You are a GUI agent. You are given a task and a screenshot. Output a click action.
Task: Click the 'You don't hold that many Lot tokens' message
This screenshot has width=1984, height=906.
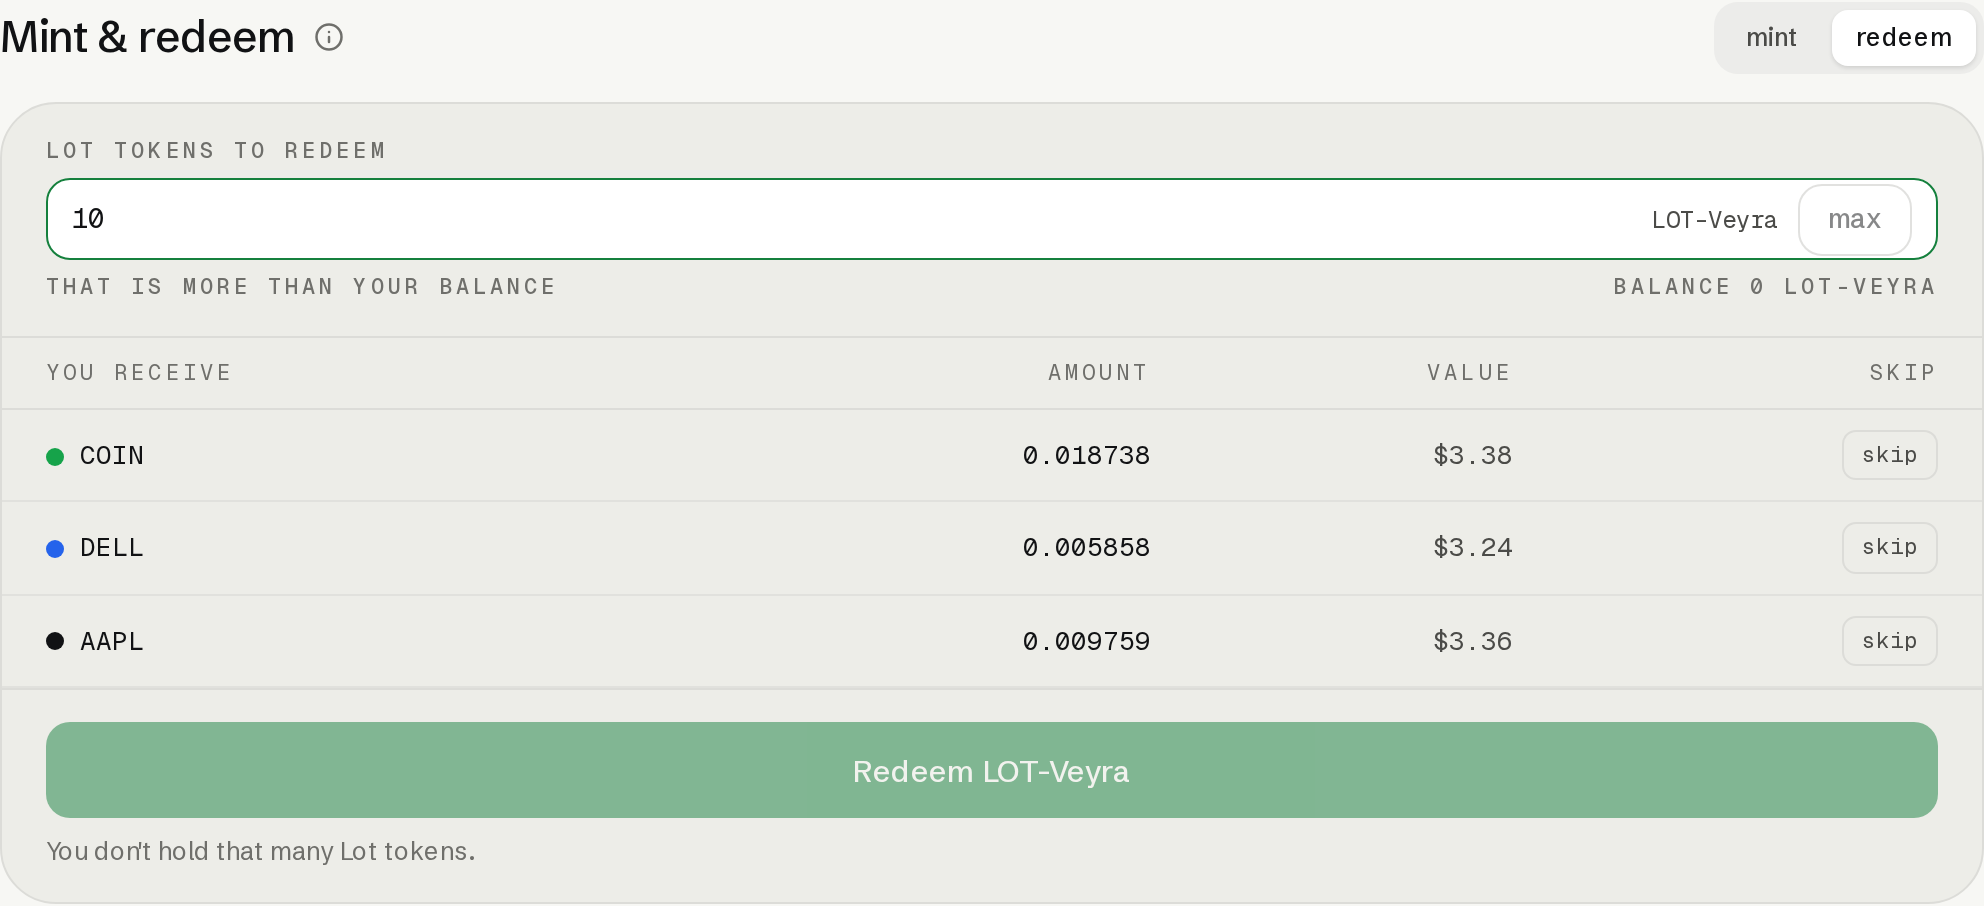261,851
